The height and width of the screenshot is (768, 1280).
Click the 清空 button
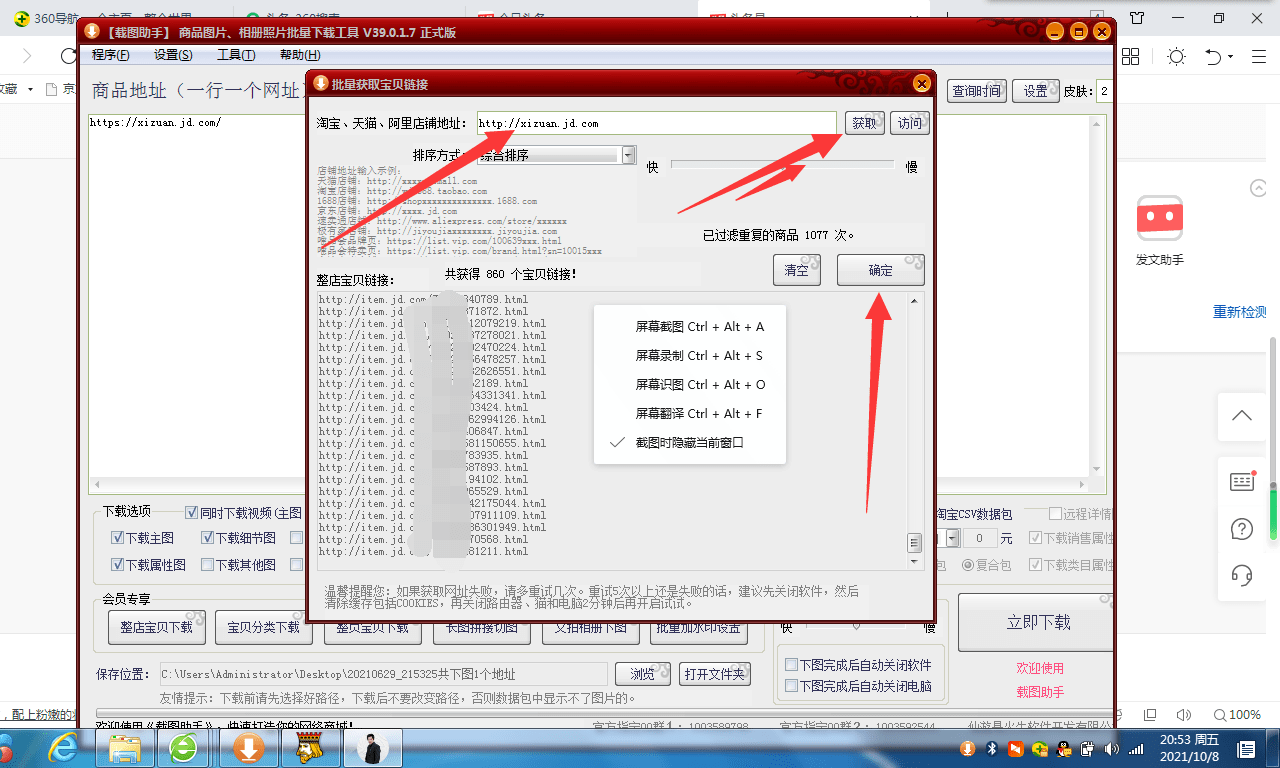click(797, 270)
